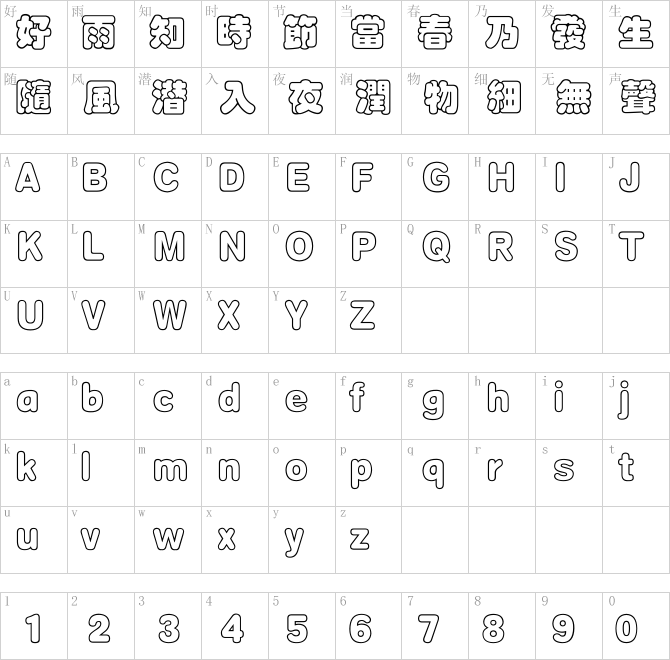The width and height of the screenshot is (670, 660).
Task: Click the uppercase W sample cell
Action: 168,320
